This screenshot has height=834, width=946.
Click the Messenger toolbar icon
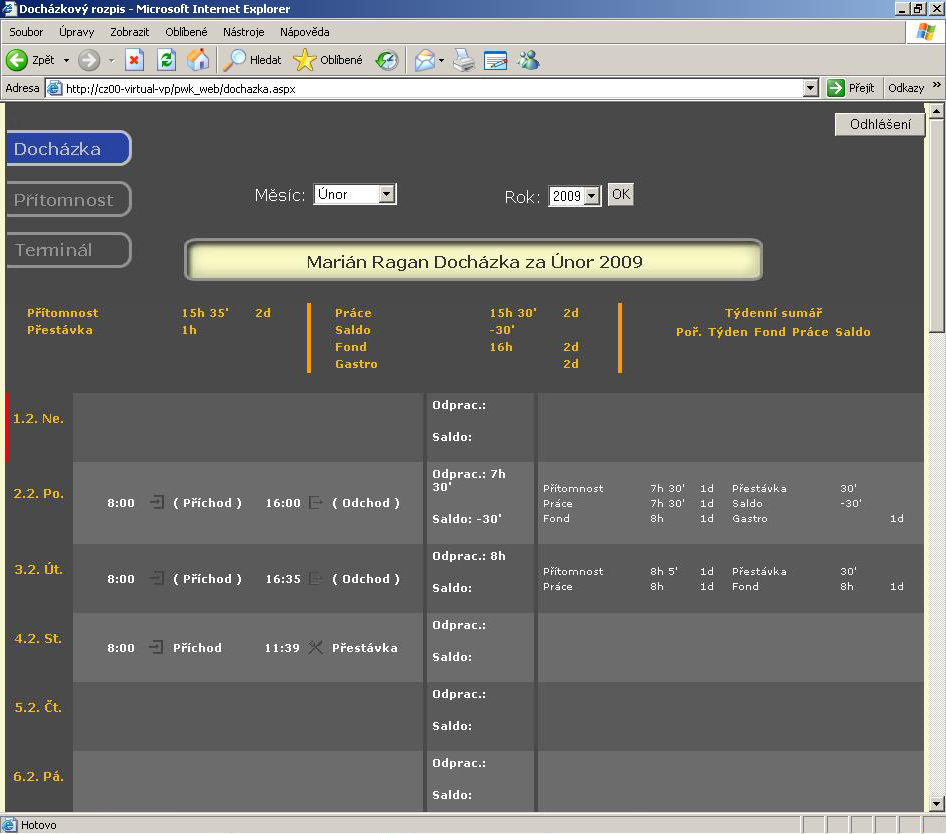tap(528, 60)
